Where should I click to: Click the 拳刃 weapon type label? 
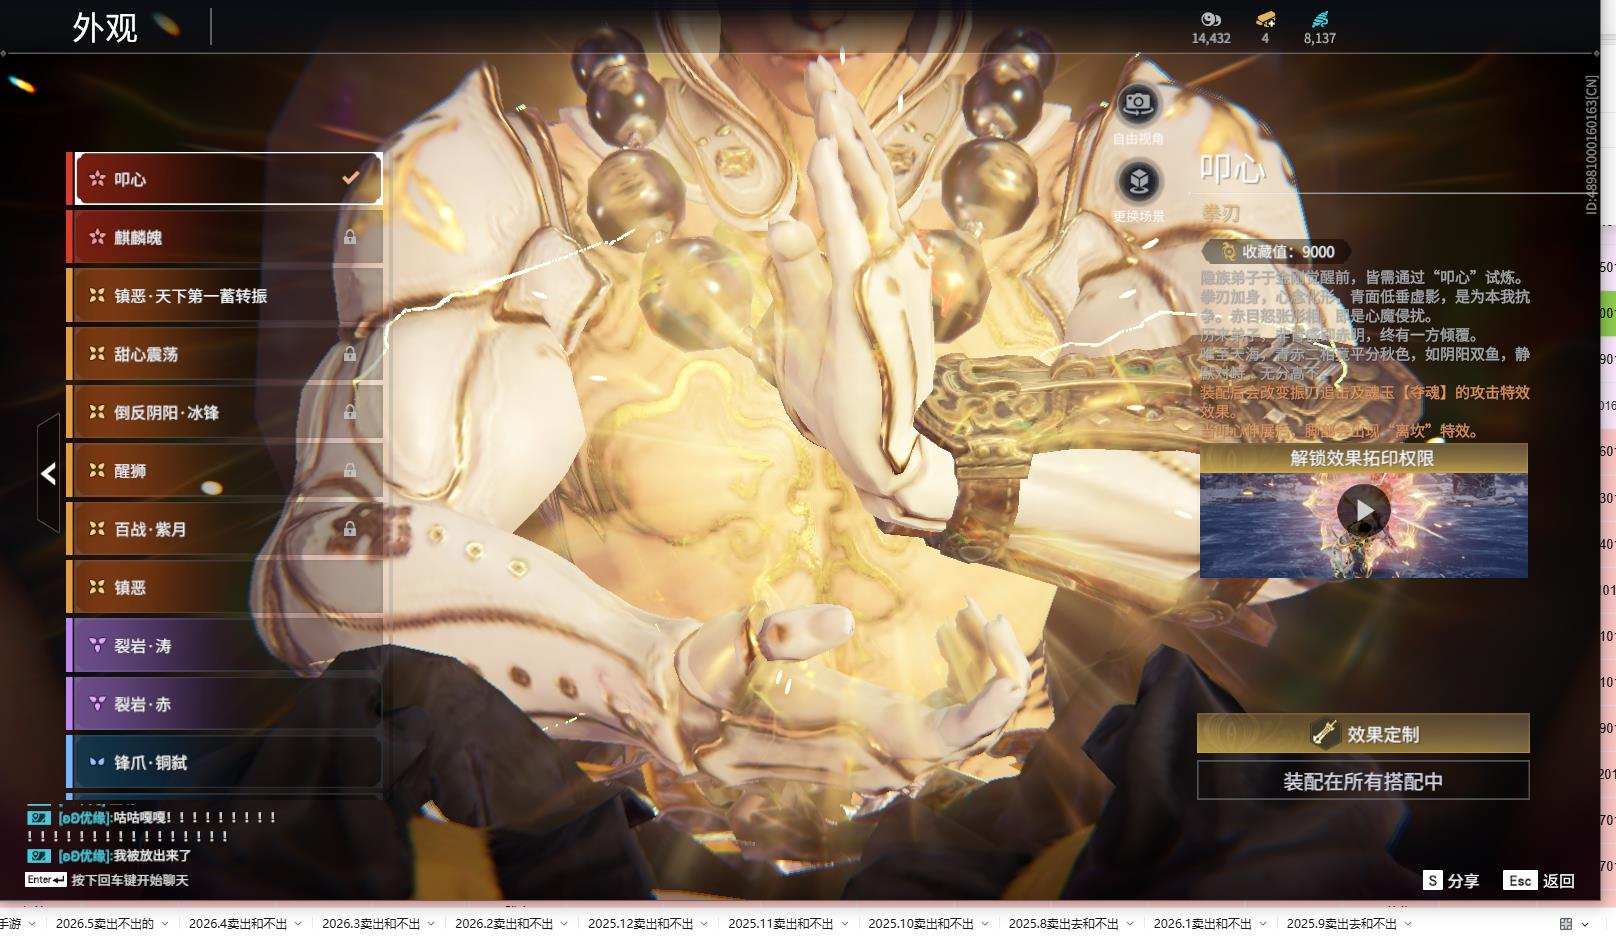coord(1221,213)
